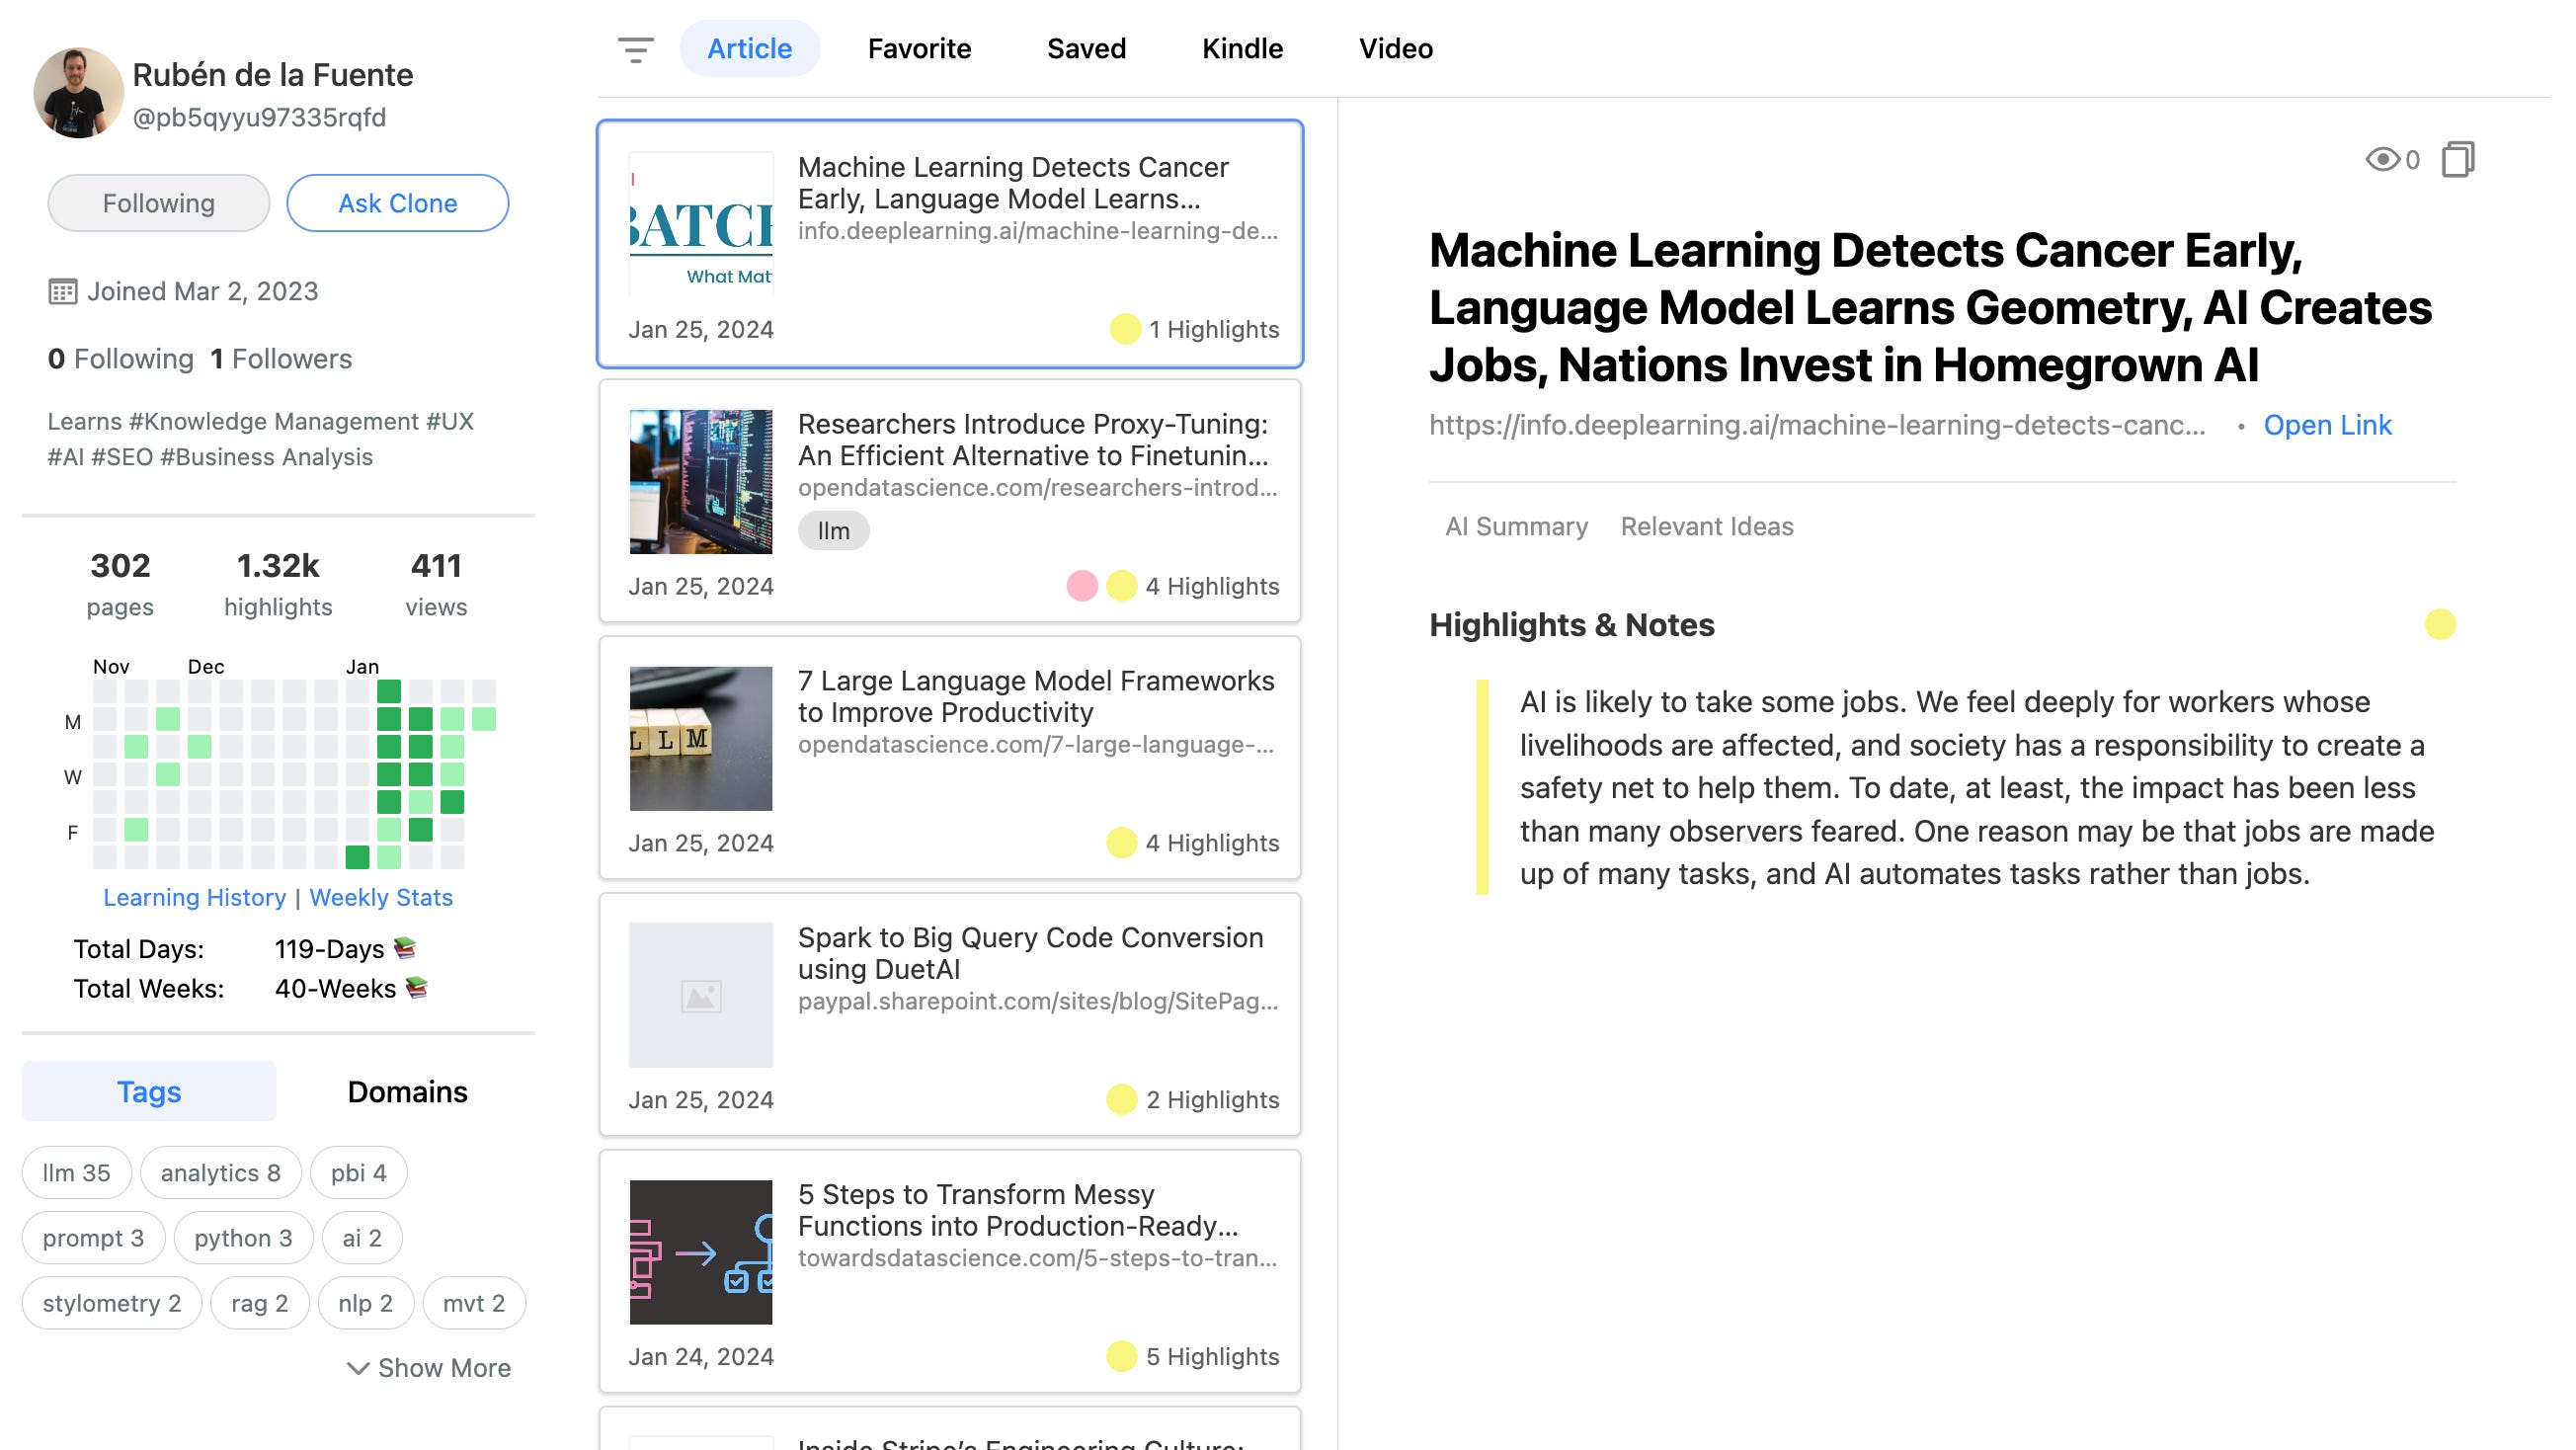The height and width of the screenshot is (1450, 2576).
Task: Toggle the Following button
Action: pos(158,203)
